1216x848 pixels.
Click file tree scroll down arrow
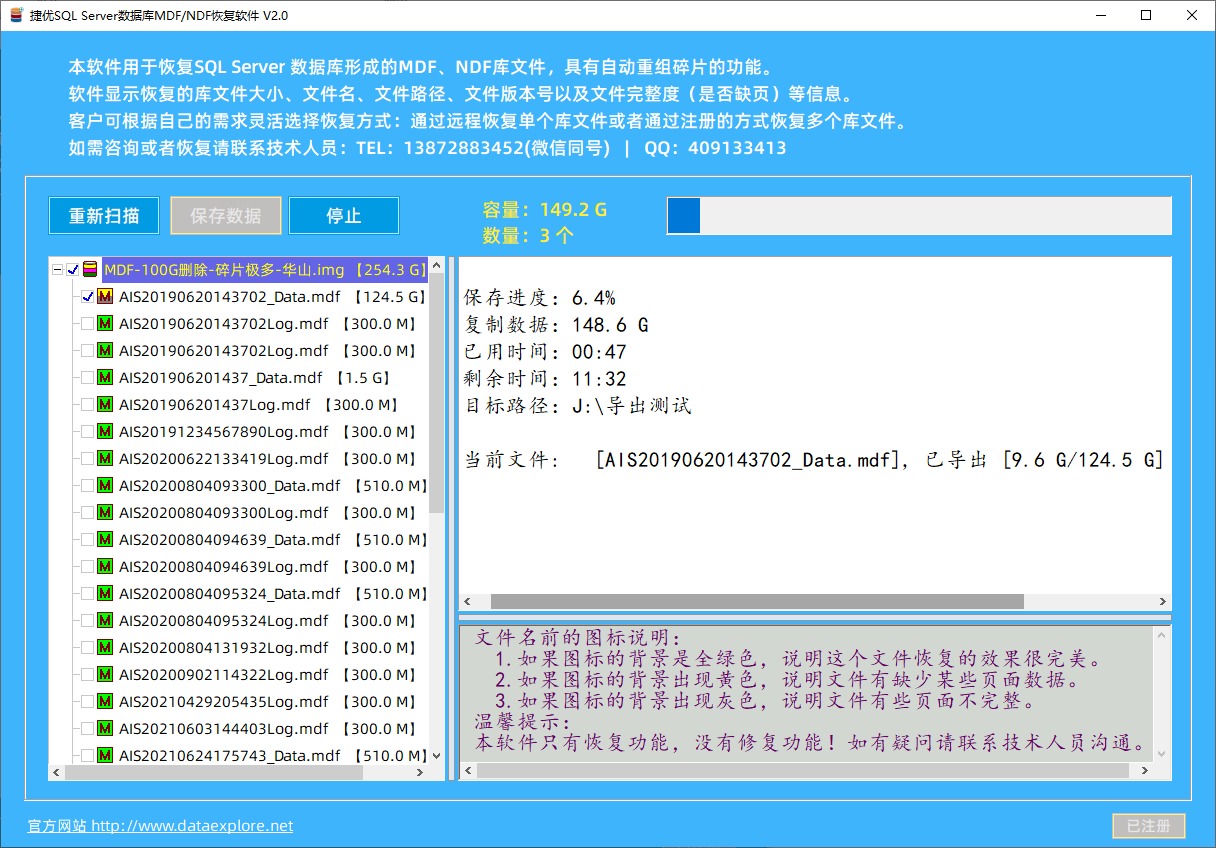point(437,756)
